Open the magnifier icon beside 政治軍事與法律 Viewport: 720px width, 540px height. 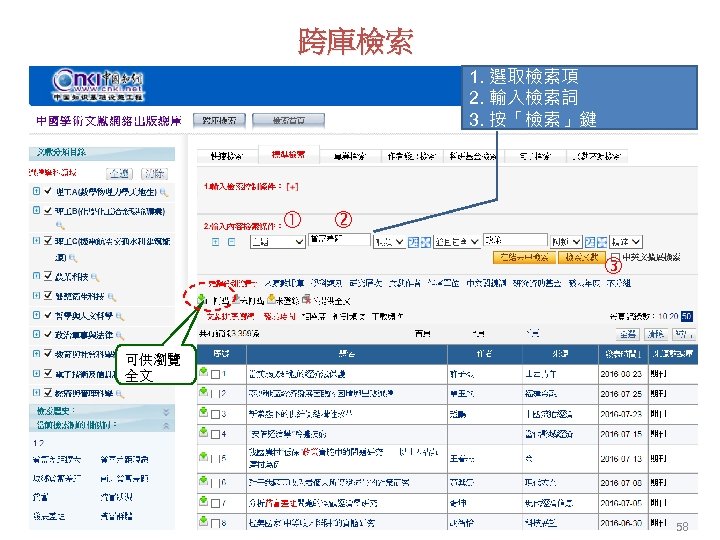point(120,335)
